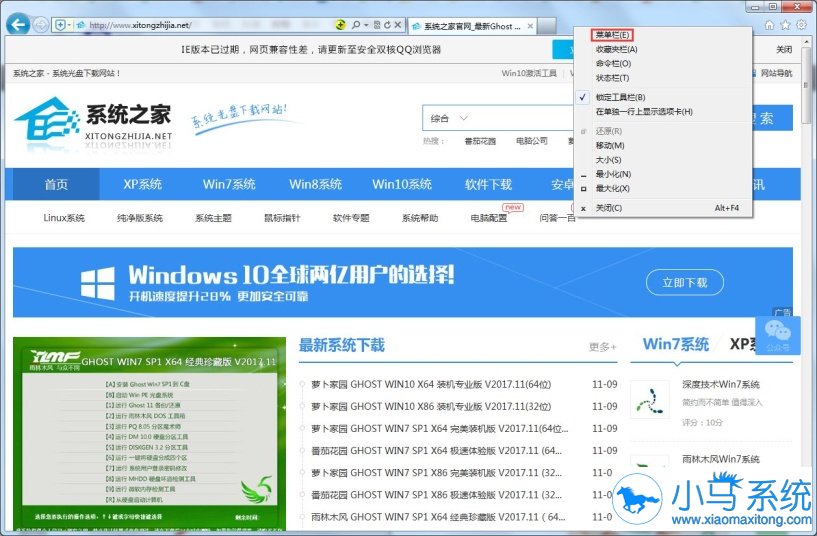The height and width of the screenshot is (536, 817).
Task: Click the 立即下载 banner button
Action: pyautogui.click(x=685, y=283)
